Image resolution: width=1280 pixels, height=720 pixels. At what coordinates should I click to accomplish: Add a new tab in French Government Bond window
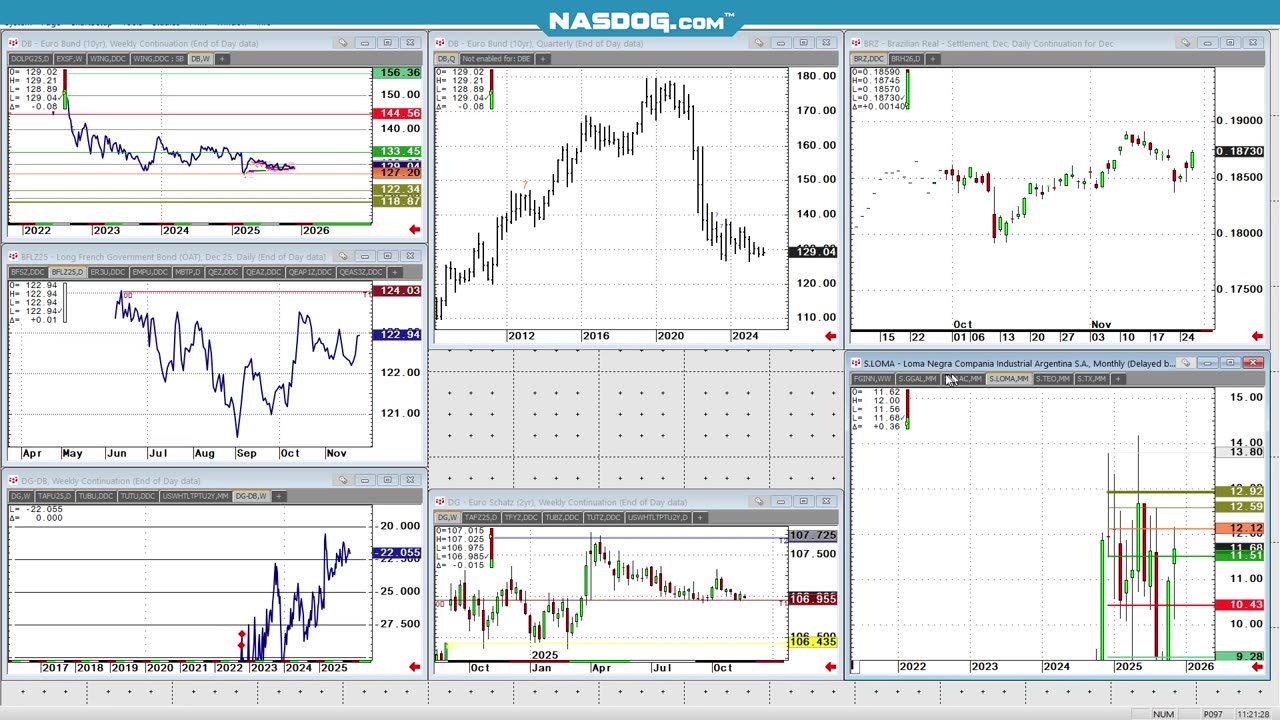(394, 272)
